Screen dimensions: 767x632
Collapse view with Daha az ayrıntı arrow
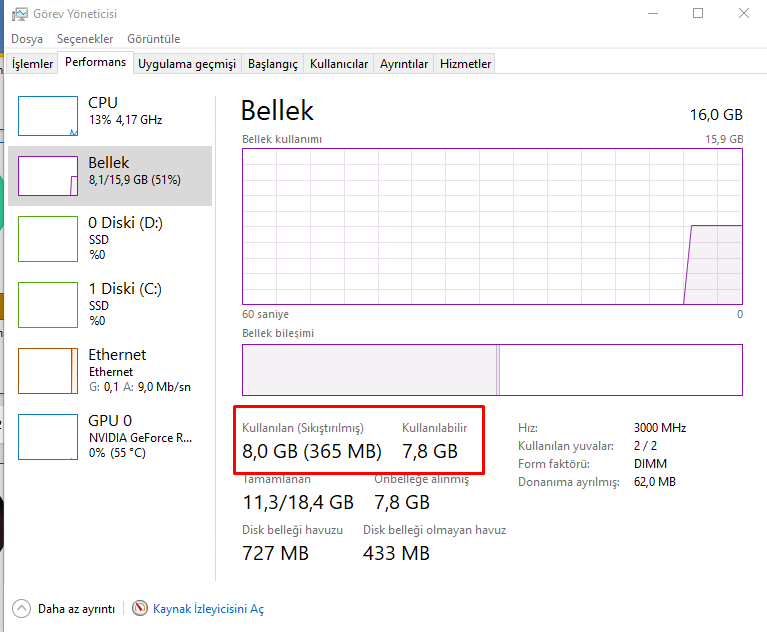coord(22,608)
